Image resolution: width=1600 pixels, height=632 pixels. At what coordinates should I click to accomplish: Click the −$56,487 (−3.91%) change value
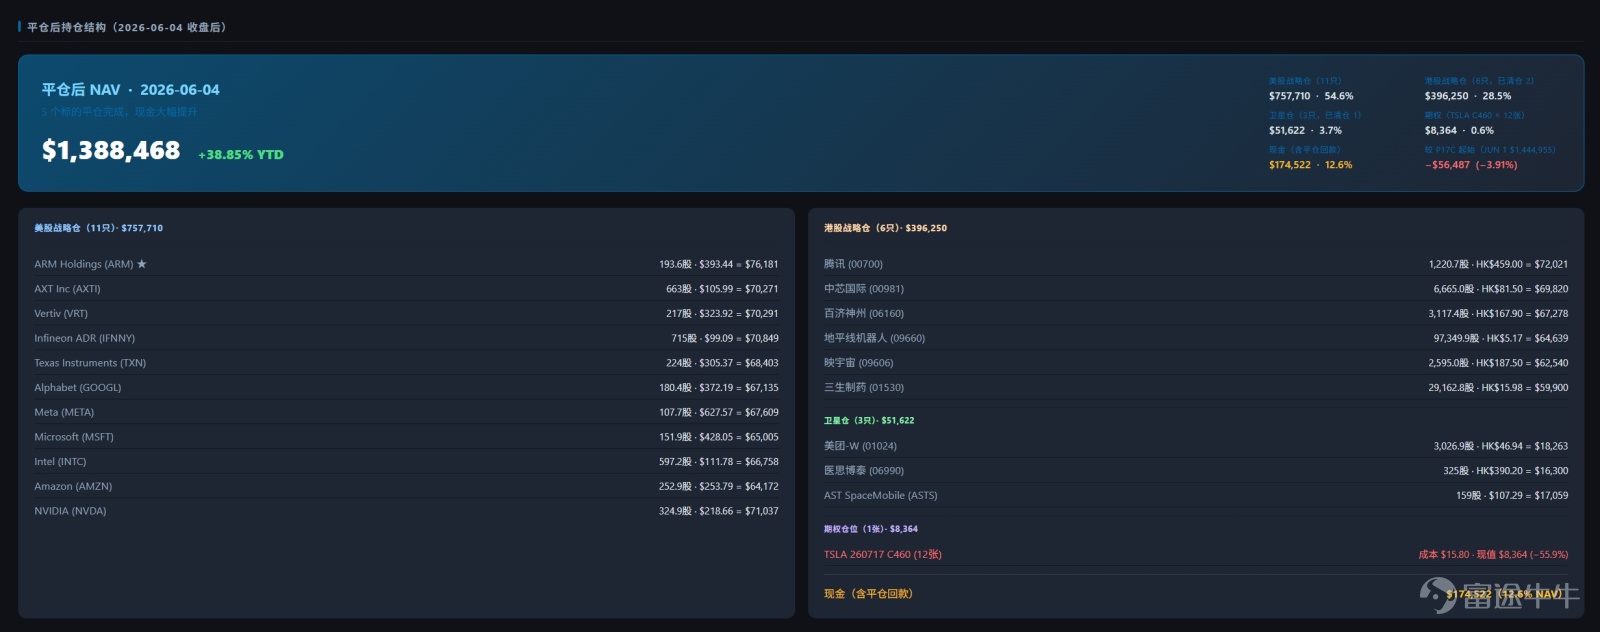pyautogui.click(x=1471, y=165)
